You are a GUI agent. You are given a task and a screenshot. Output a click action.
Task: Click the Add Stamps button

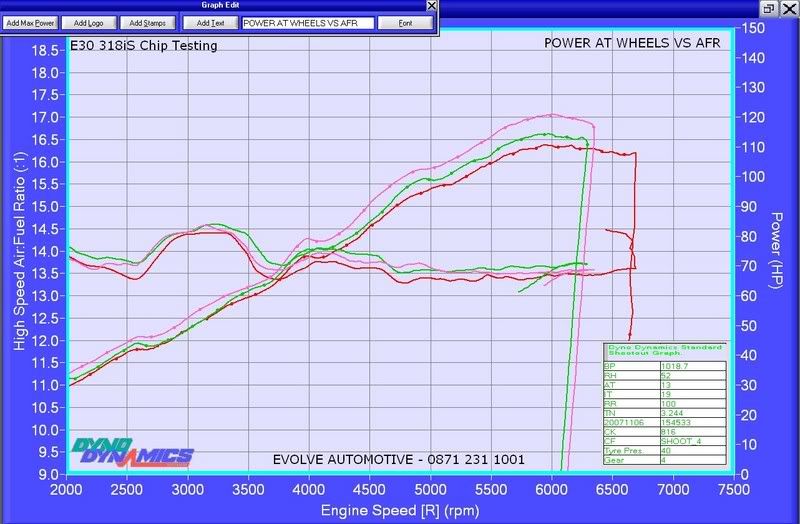coord(147,22)
